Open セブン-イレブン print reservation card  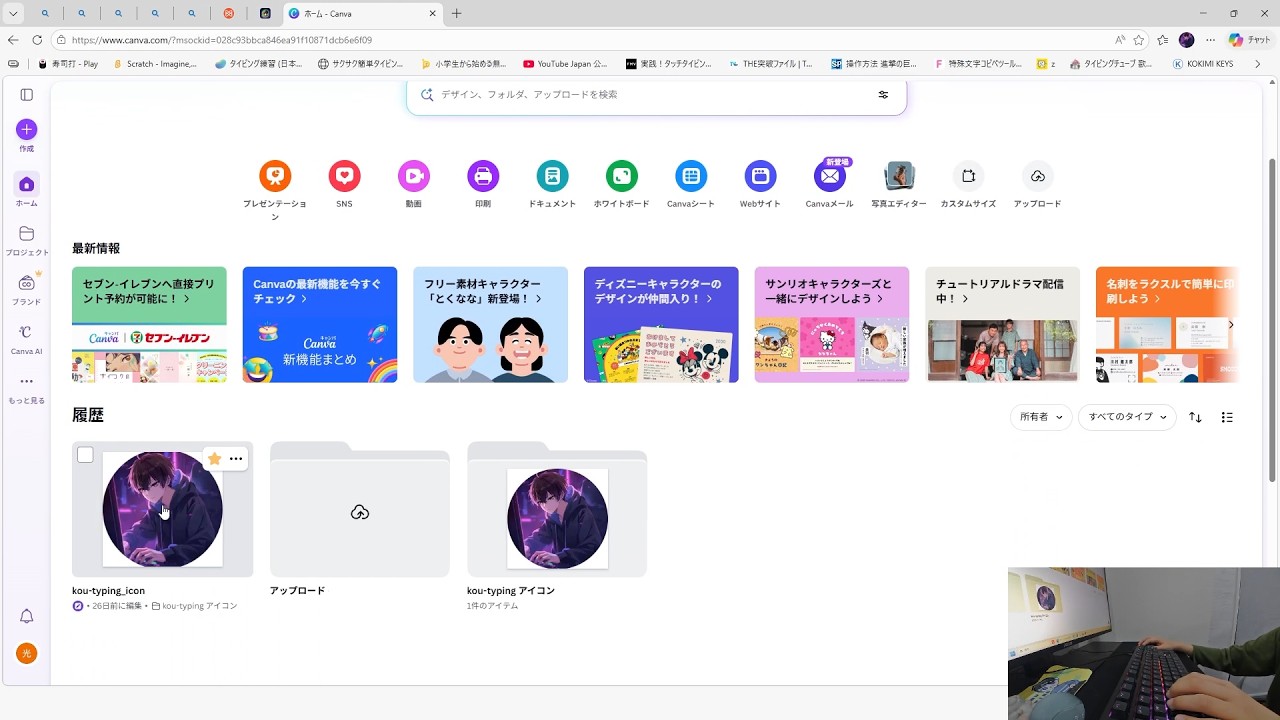coord(149,324)
